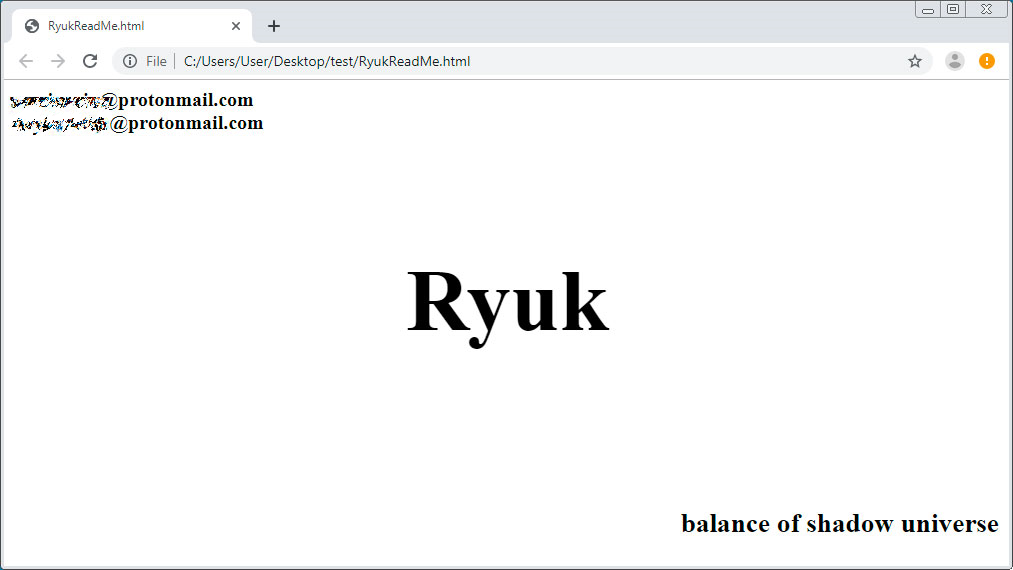The width and height of the screenshot is (1013, 570).
Task: Bookmark this page with the star icon
Action: 914,61
